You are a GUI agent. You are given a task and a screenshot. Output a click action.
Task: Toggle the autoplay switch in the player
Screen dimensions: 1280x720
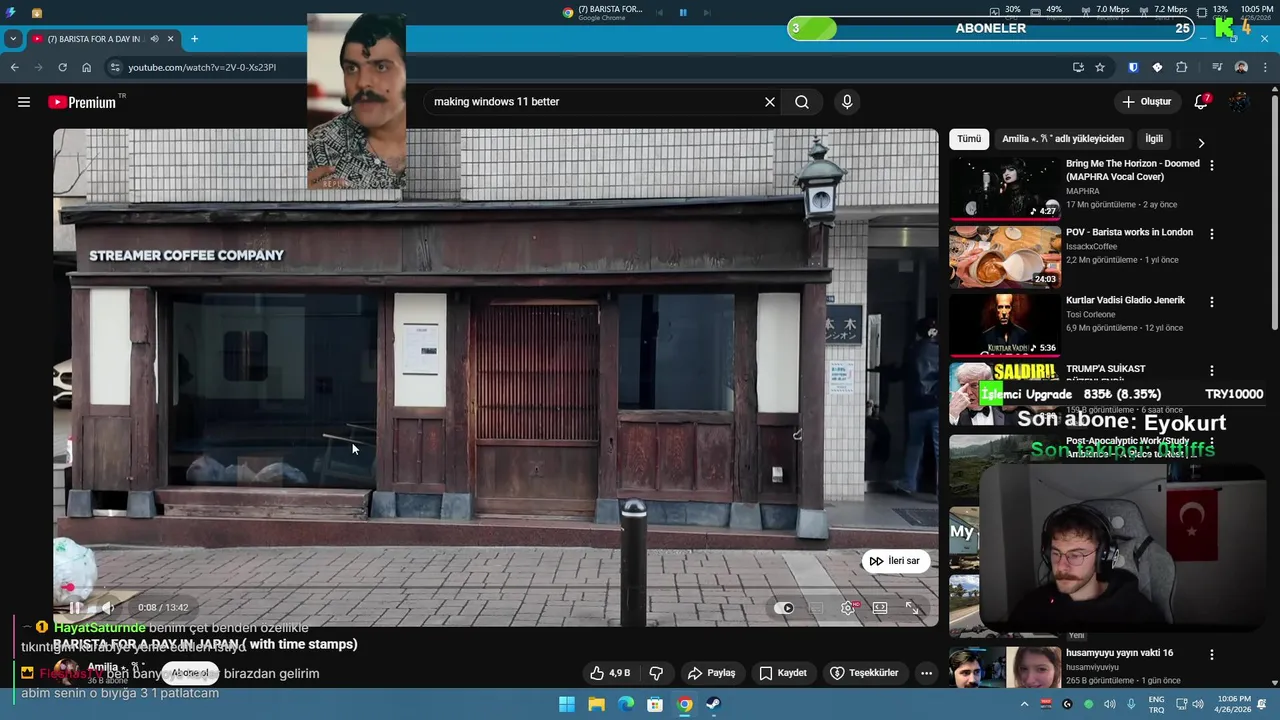click(x=784, y=608)
